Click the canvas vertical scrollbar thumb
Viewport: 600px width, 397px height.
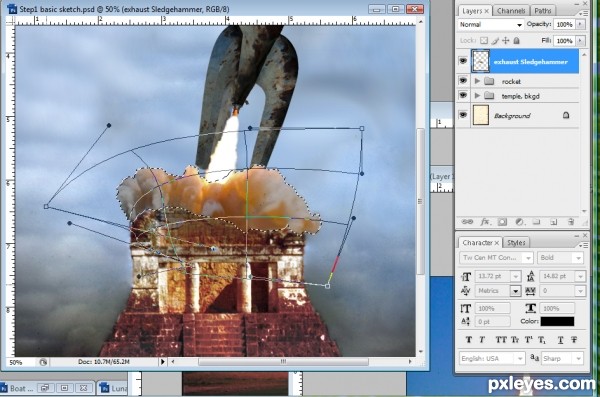[420, 201]
